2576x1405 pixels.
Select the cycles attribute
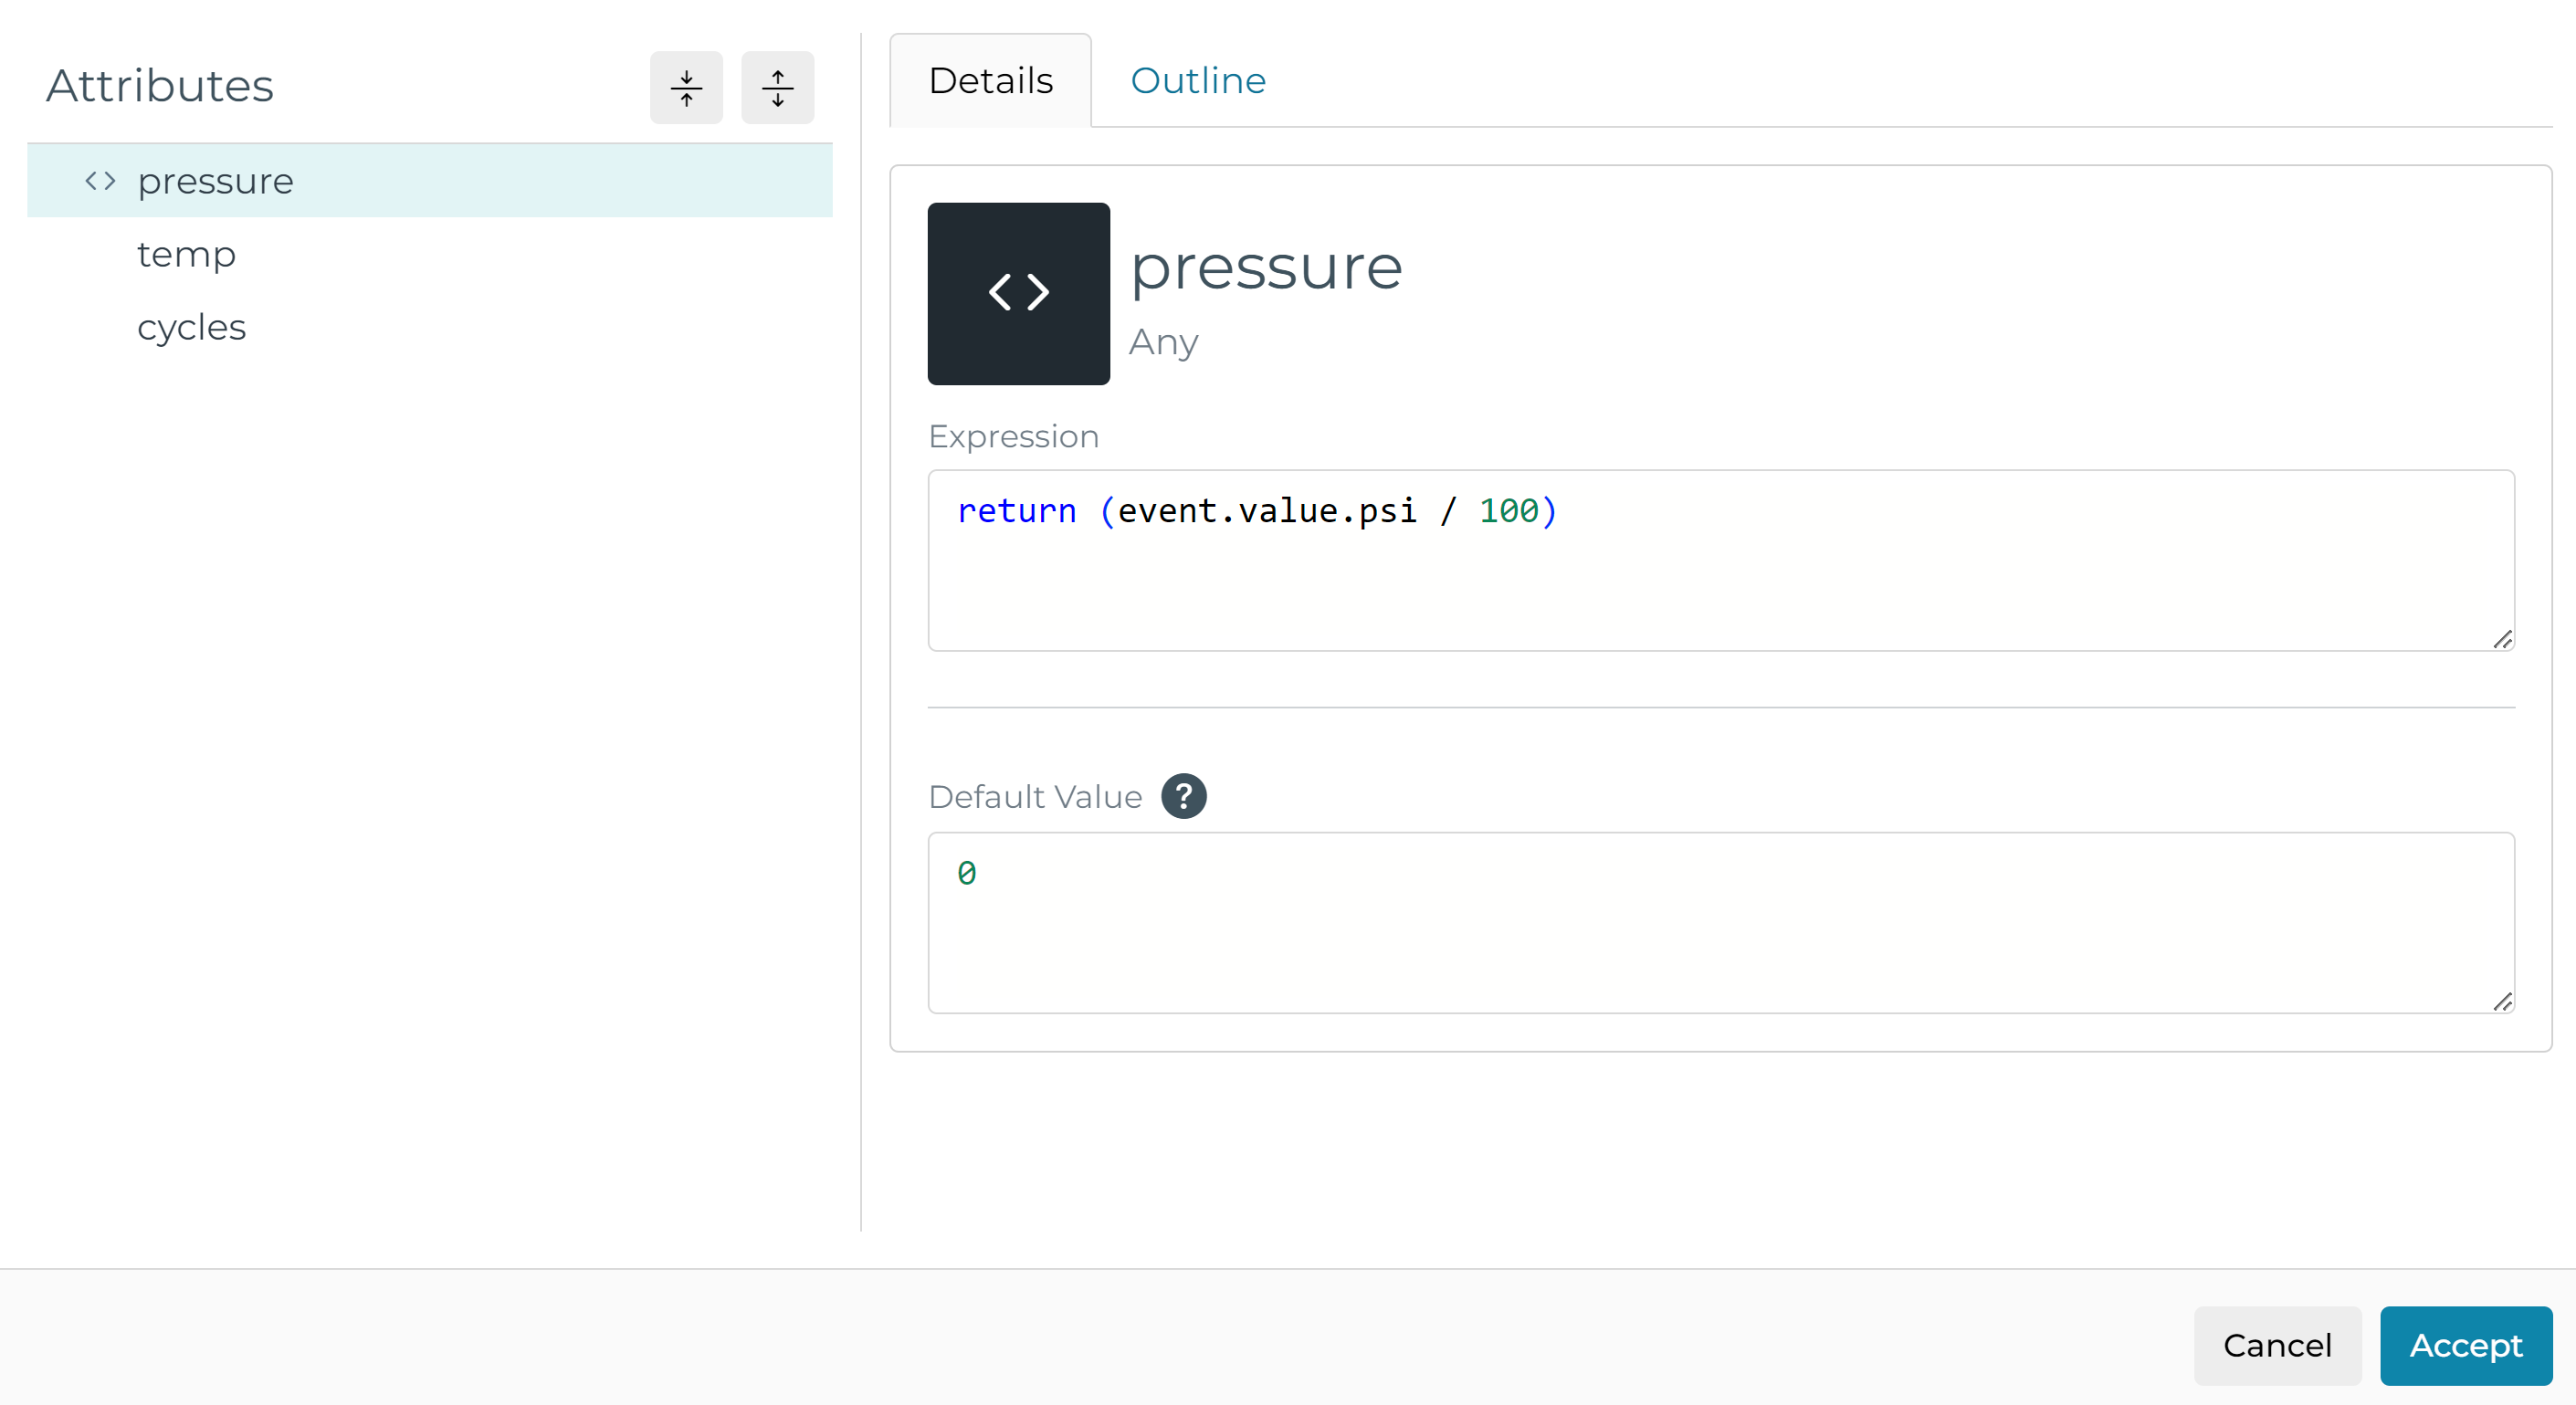pos(192,327)
